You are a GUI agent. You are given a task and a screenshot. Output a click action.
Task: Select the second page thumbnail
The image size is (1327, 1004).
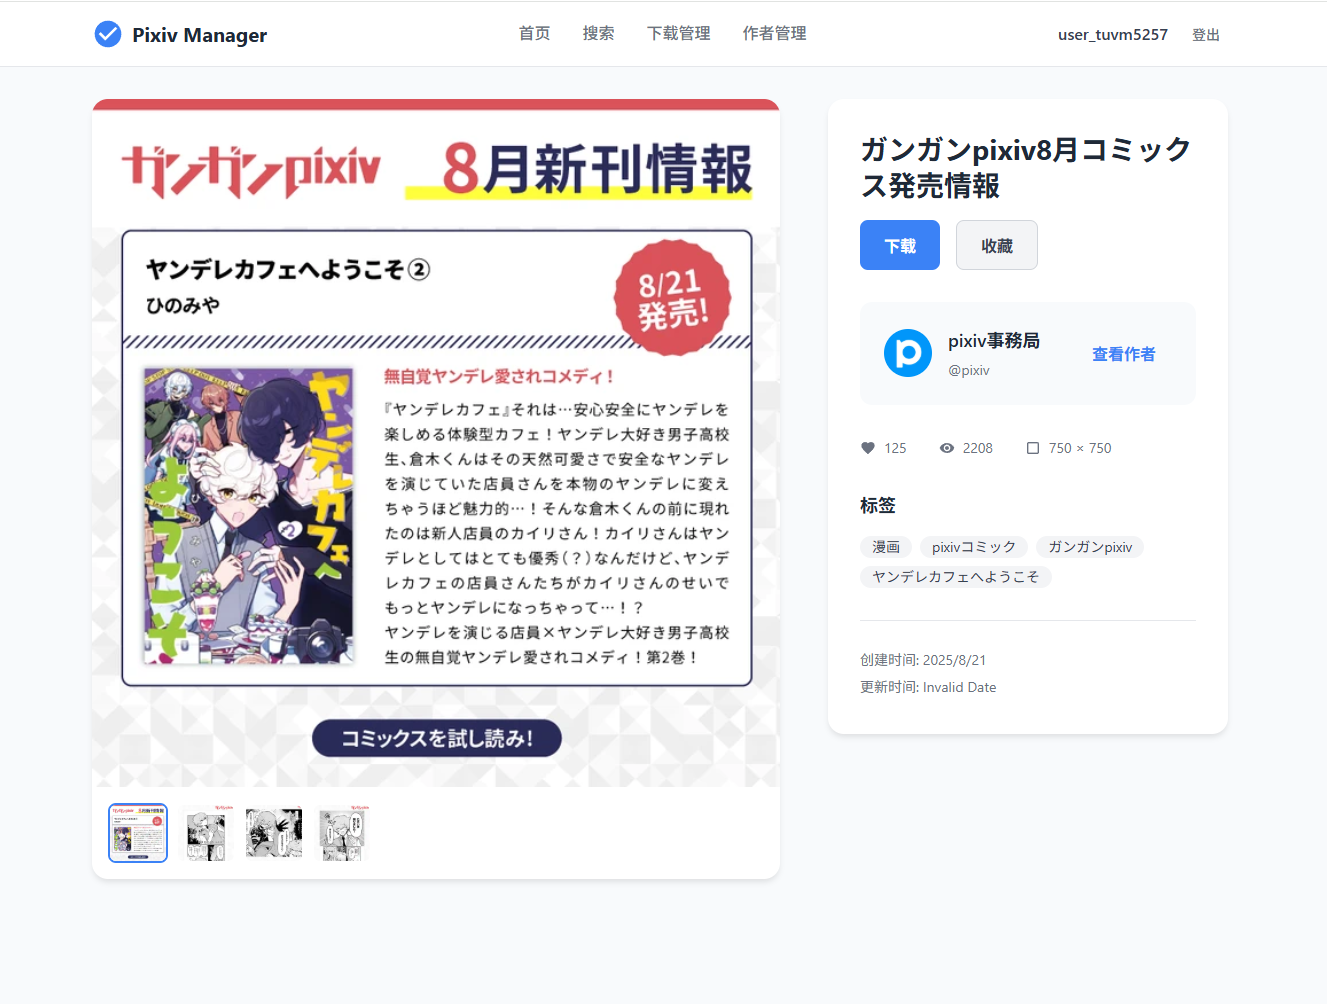coord(206,833)
